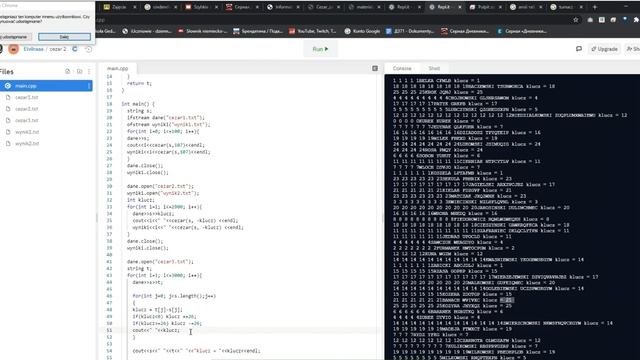
Task: Open a new browser tab
Action: click(x=595, y=7)
